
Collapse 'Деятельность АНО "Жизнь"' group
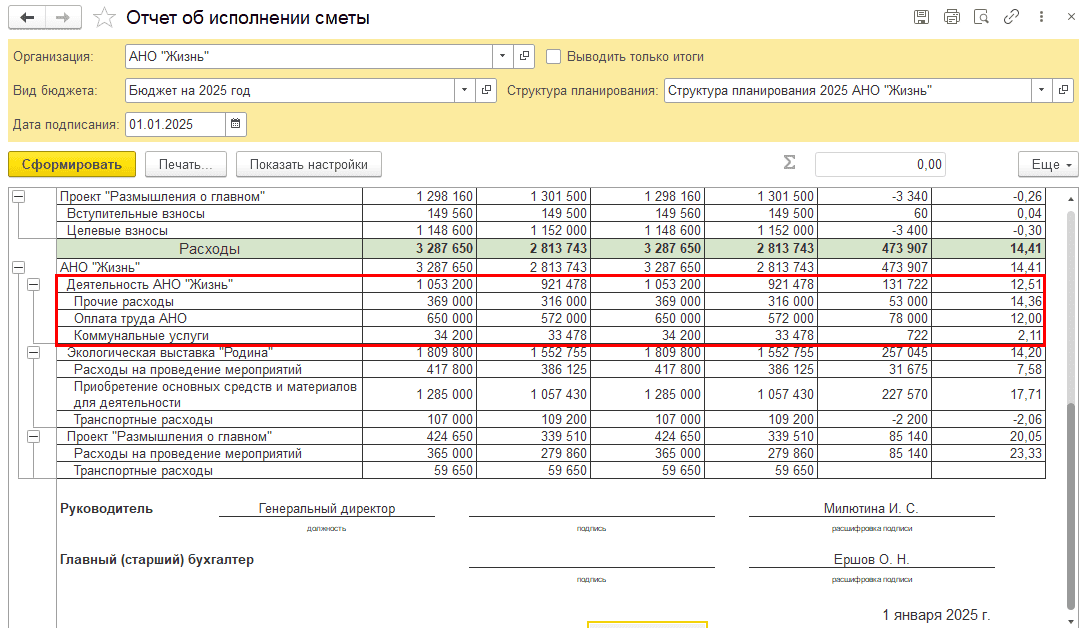(33, 285)
